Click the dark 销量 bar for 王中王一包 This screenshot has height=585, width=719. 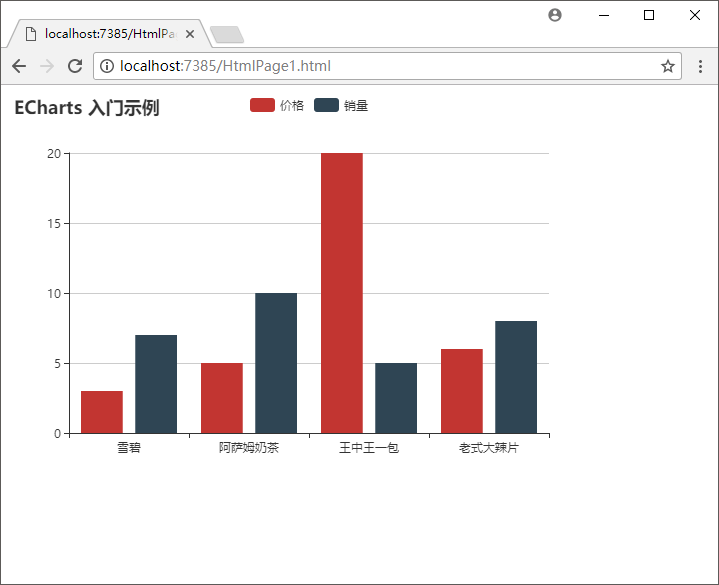click(x=396, y=398)
